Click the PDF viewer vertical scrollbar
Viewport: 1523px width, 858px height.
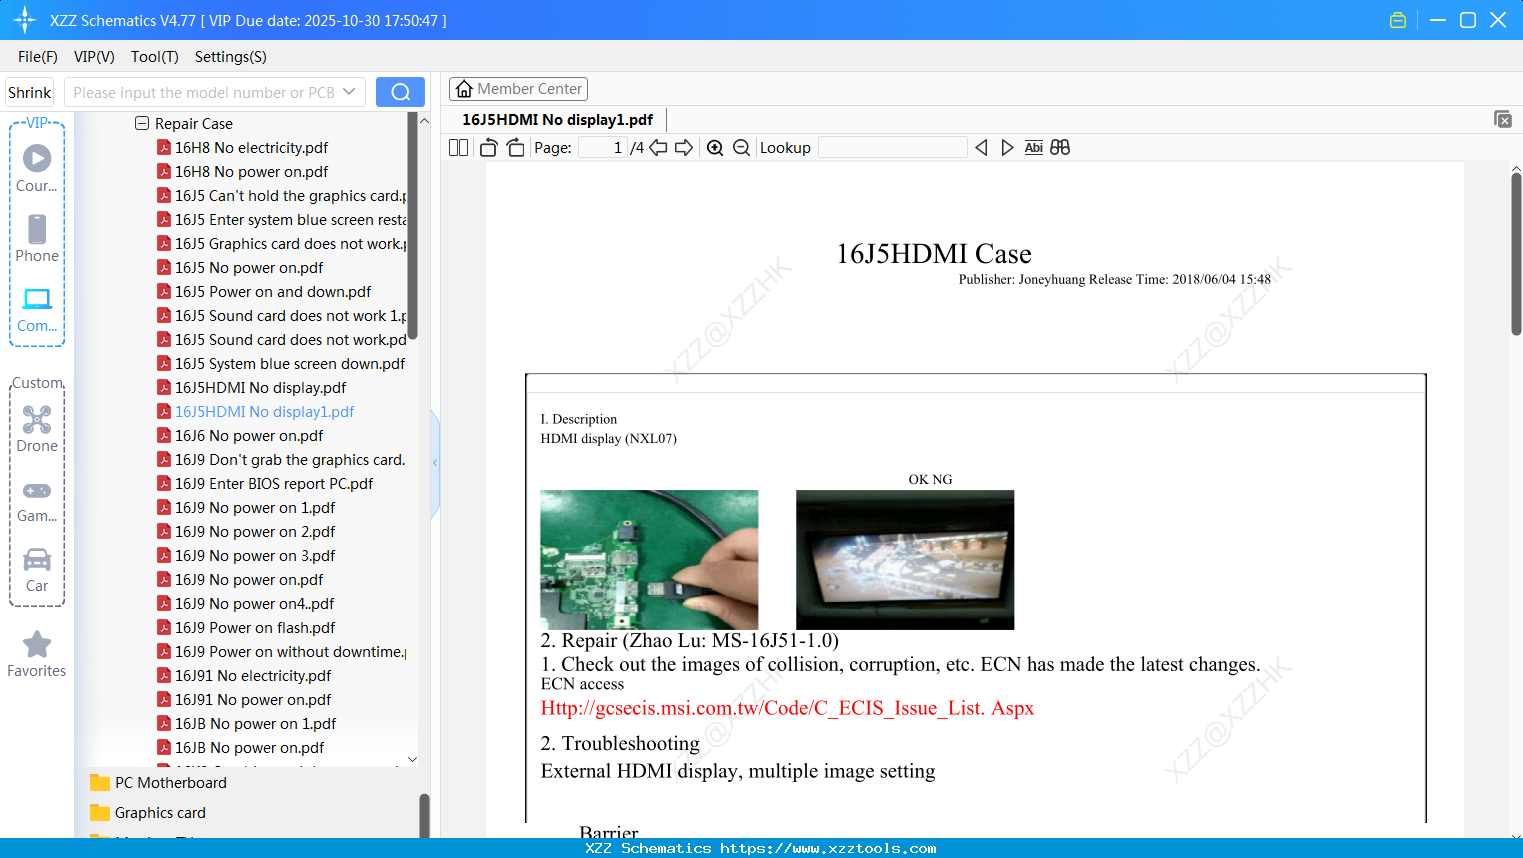pos(1516,254)
